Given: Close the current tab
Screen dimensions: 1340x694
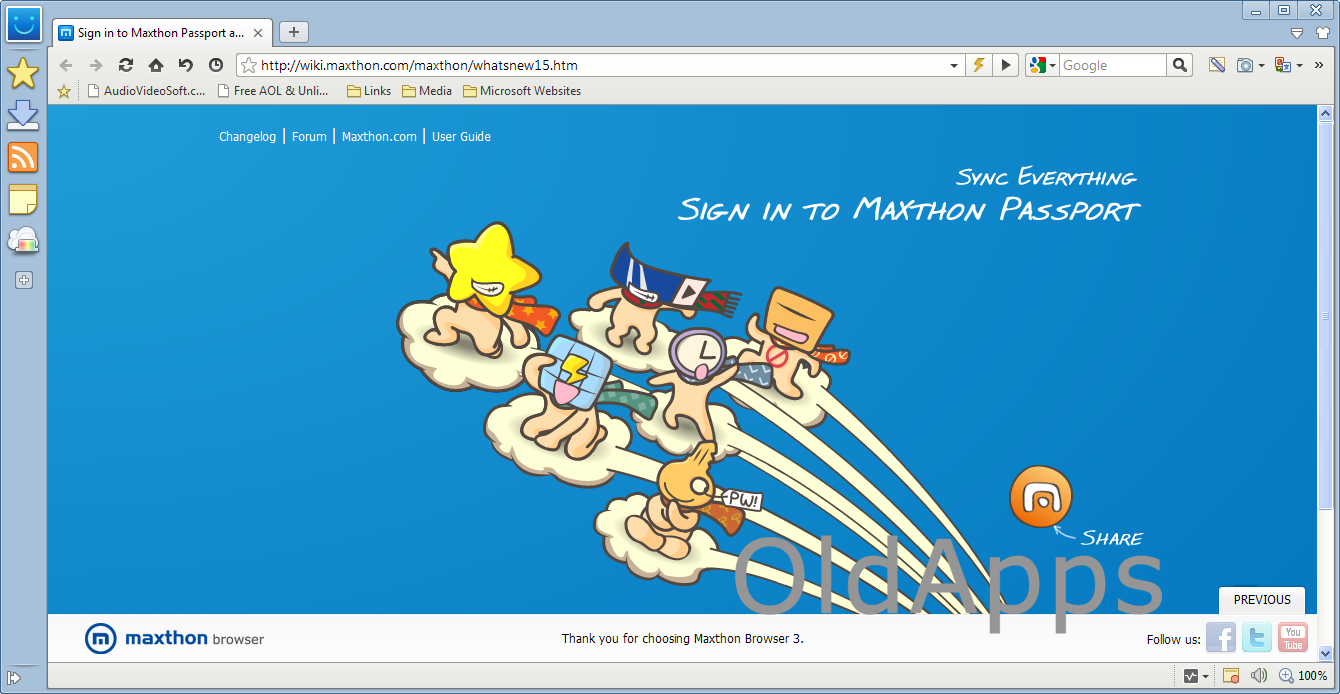Looking at the screenshot, I should [x=258, y=33].
